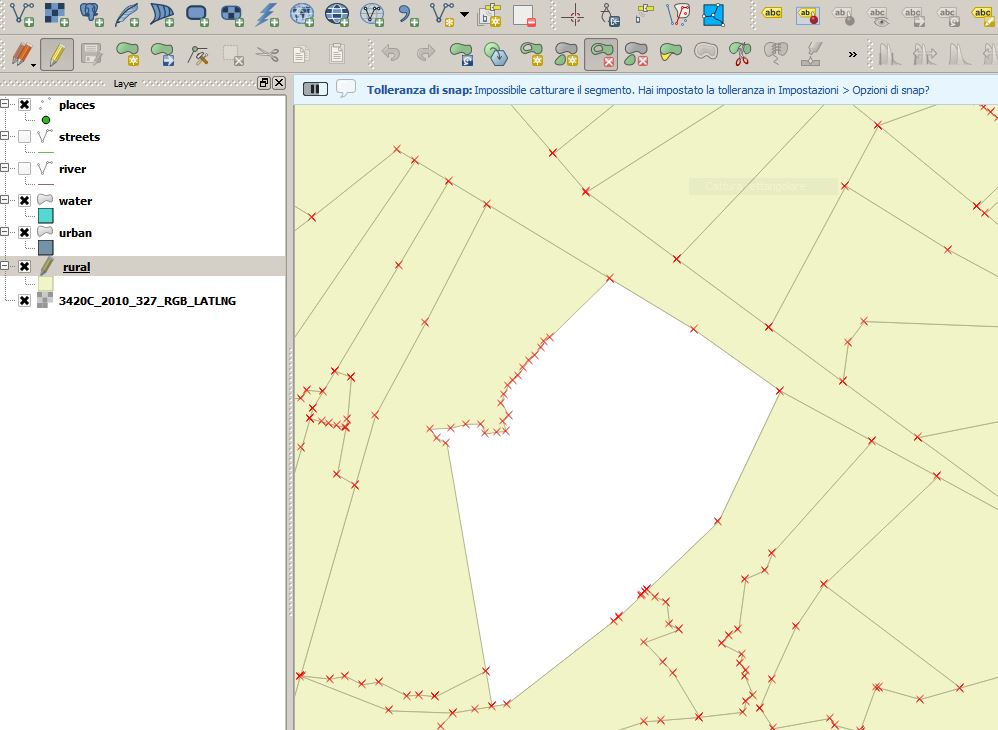
Task: Select the Reshape Features tool
Action: 671,54
